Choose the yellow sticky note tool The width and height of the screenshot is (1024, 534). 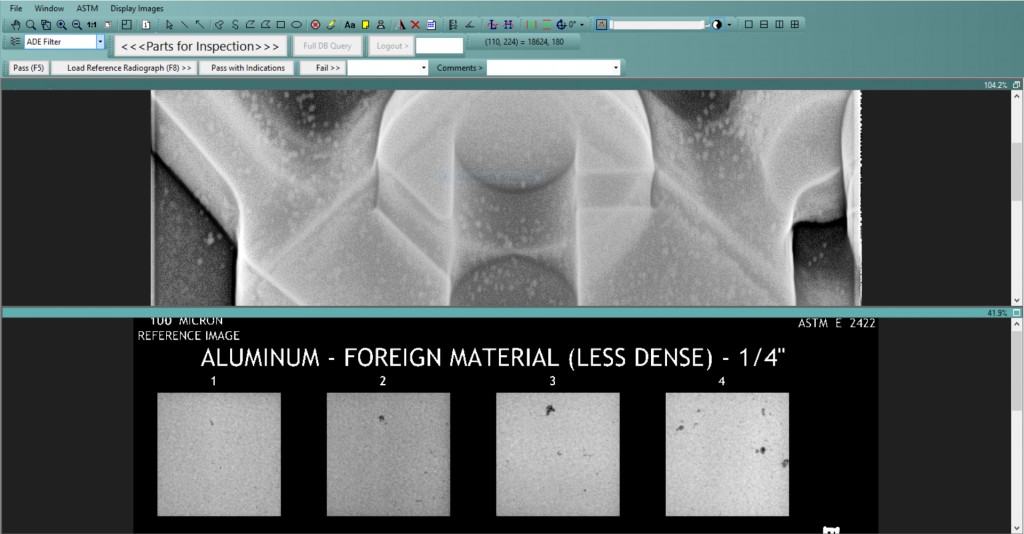tap(365, 24)
